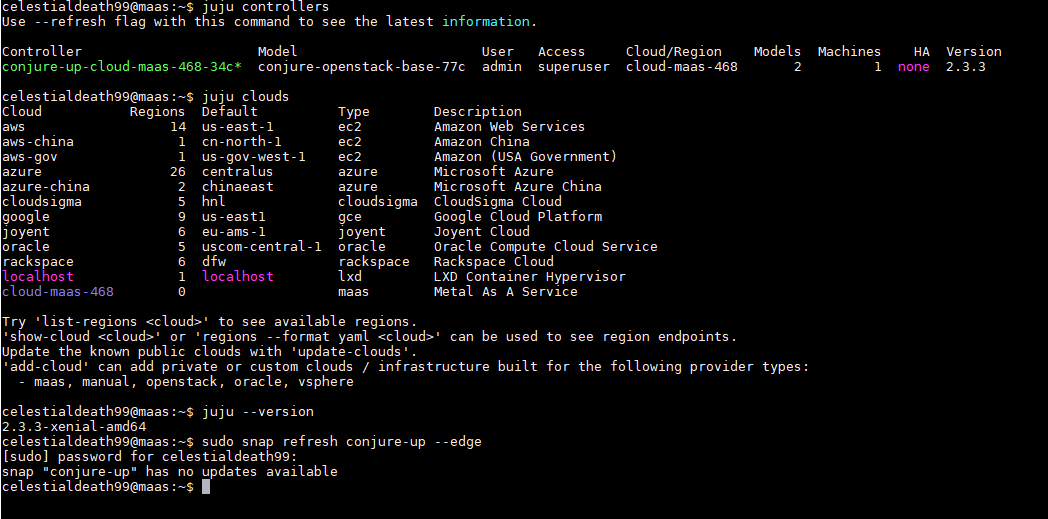
Task: Click the 'sudo snap refresh conjure-up --edge' command
Action: (342, 442)
